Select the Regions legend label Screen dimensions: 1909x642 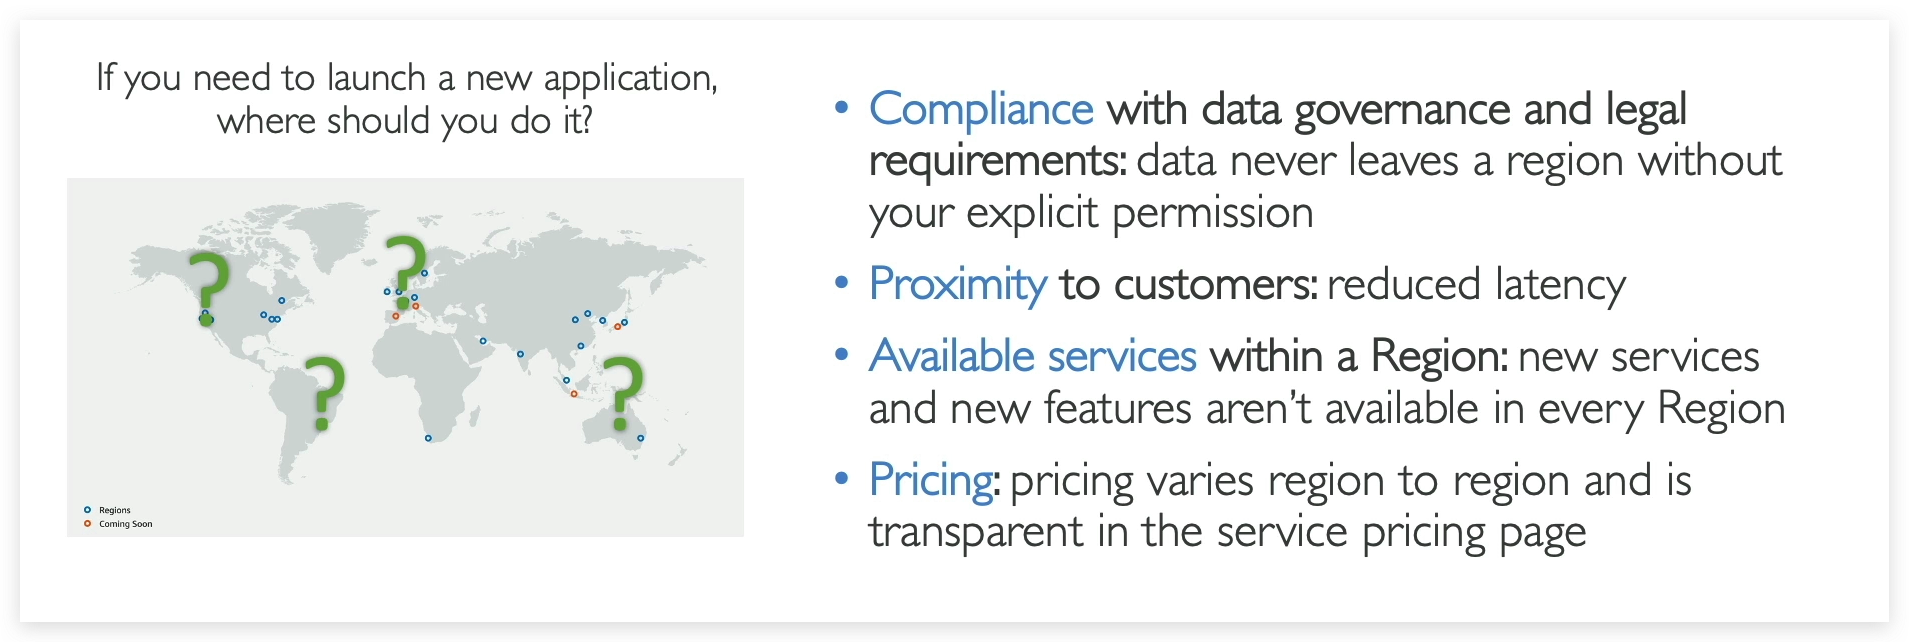point(115,510)
